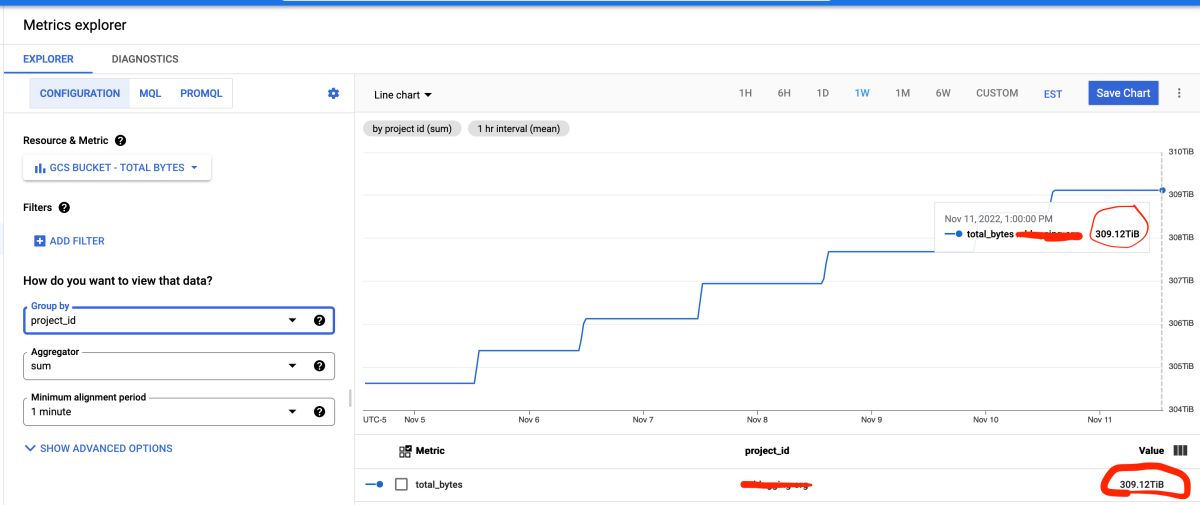Open help for Group by field
1200x505 pixels.
(x=319, y=320)
